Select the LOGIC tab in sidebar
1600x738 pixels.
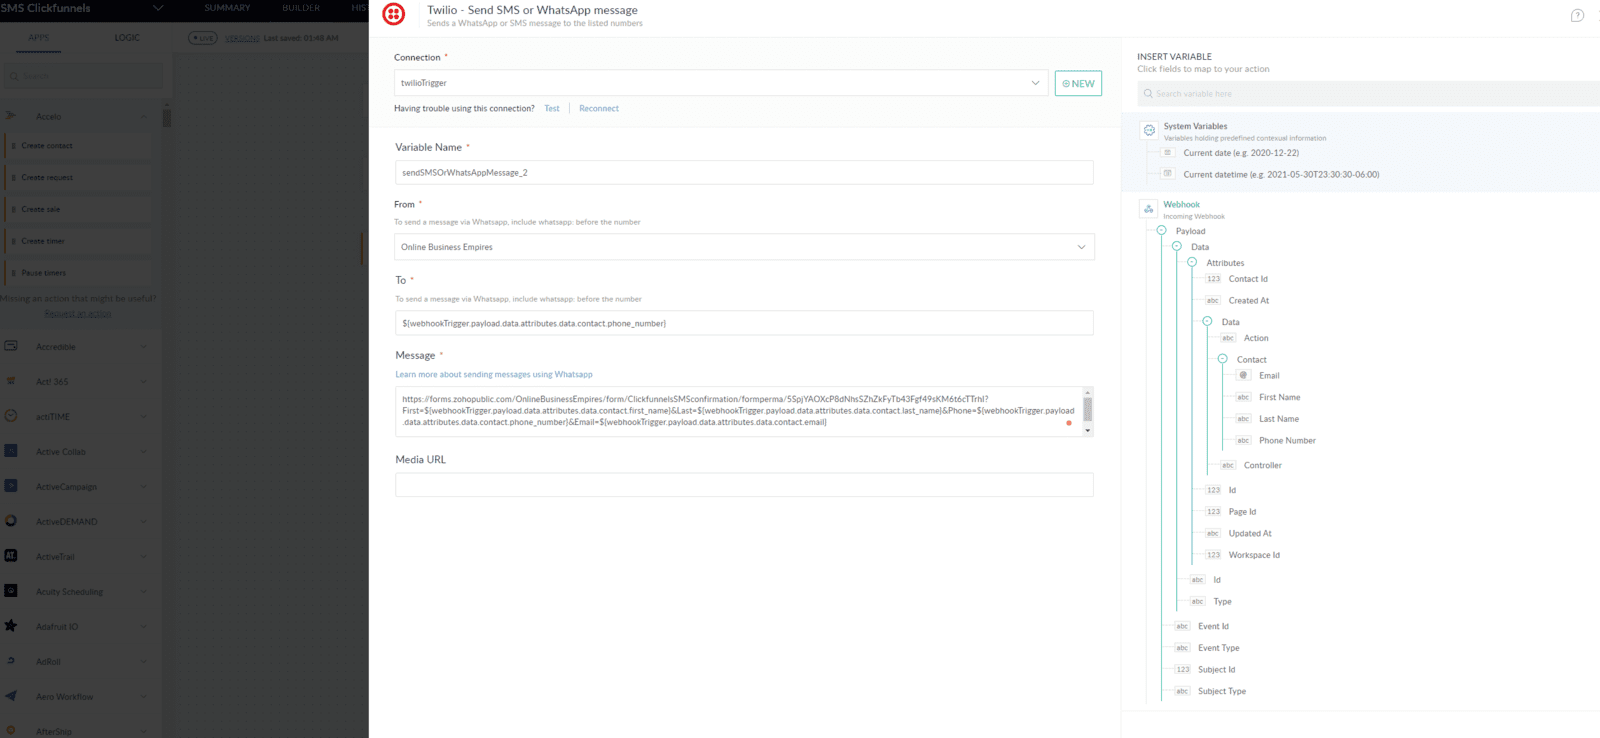127,38
